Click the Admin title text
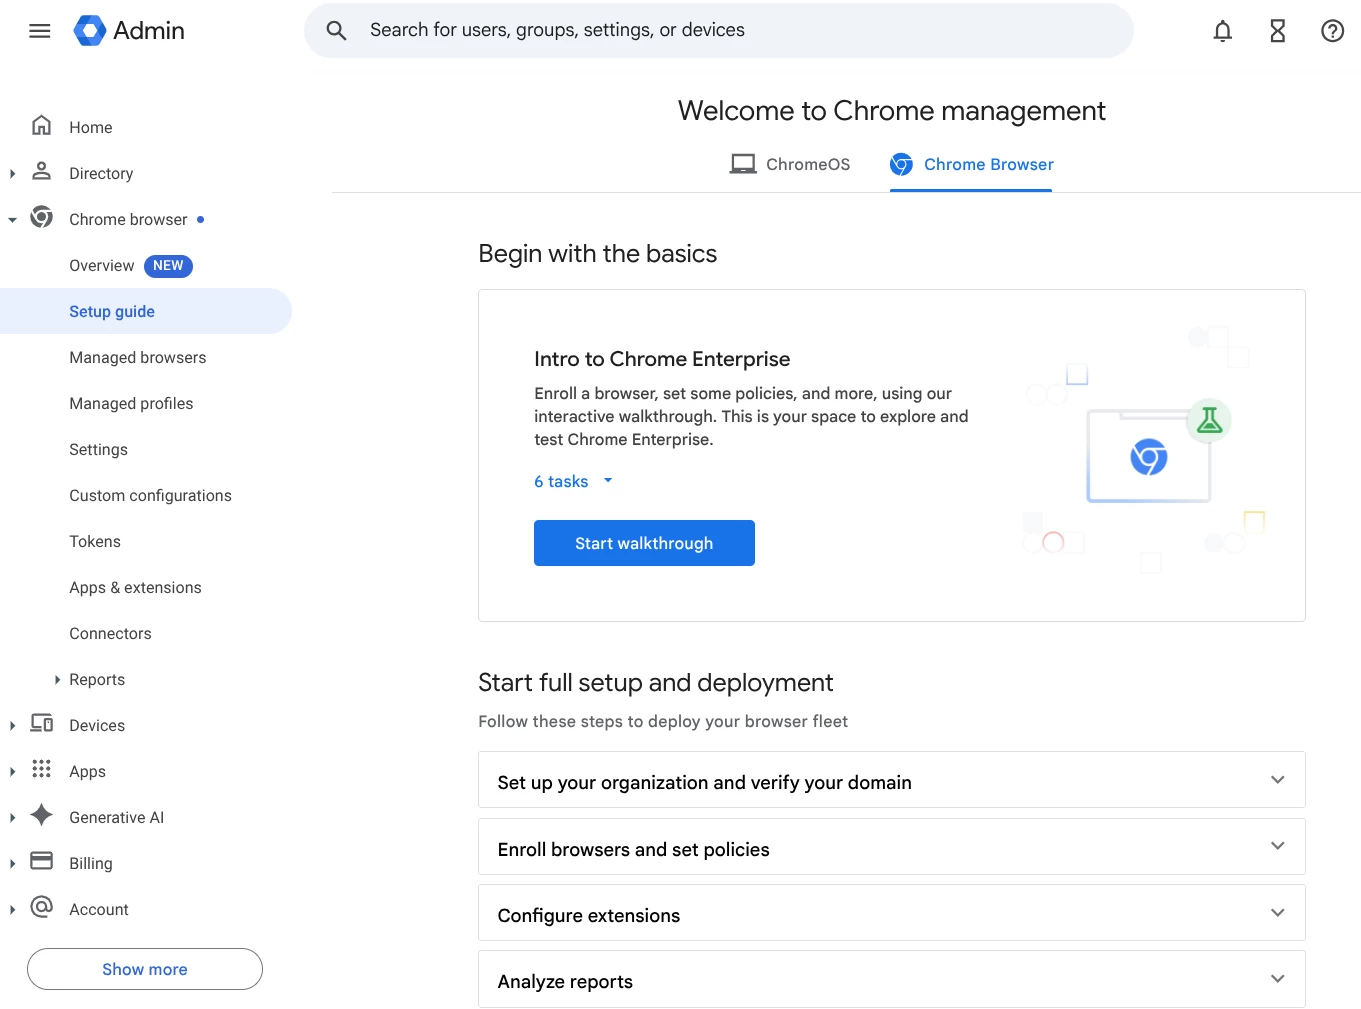The width and height of the screenshot is (1361, 1009). pos(149,31)
